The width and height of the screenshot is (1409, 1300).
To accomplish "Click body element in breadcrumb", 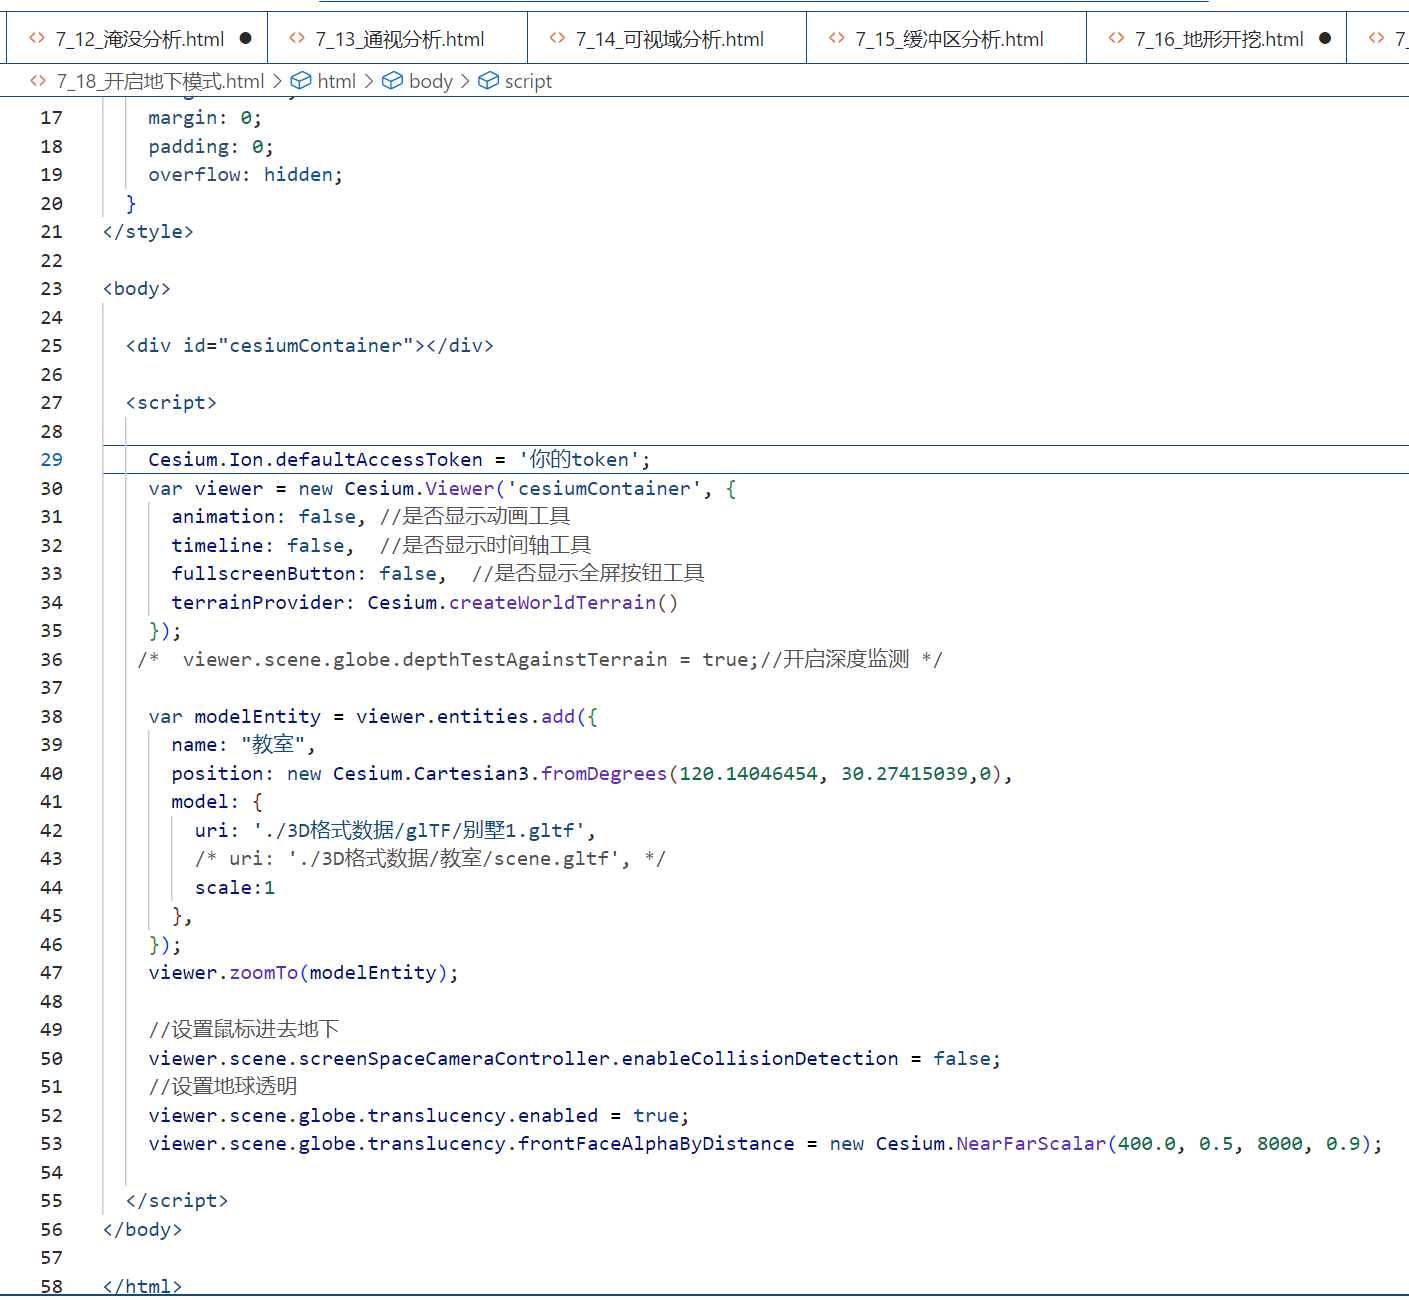I will (x=431, y=81).
